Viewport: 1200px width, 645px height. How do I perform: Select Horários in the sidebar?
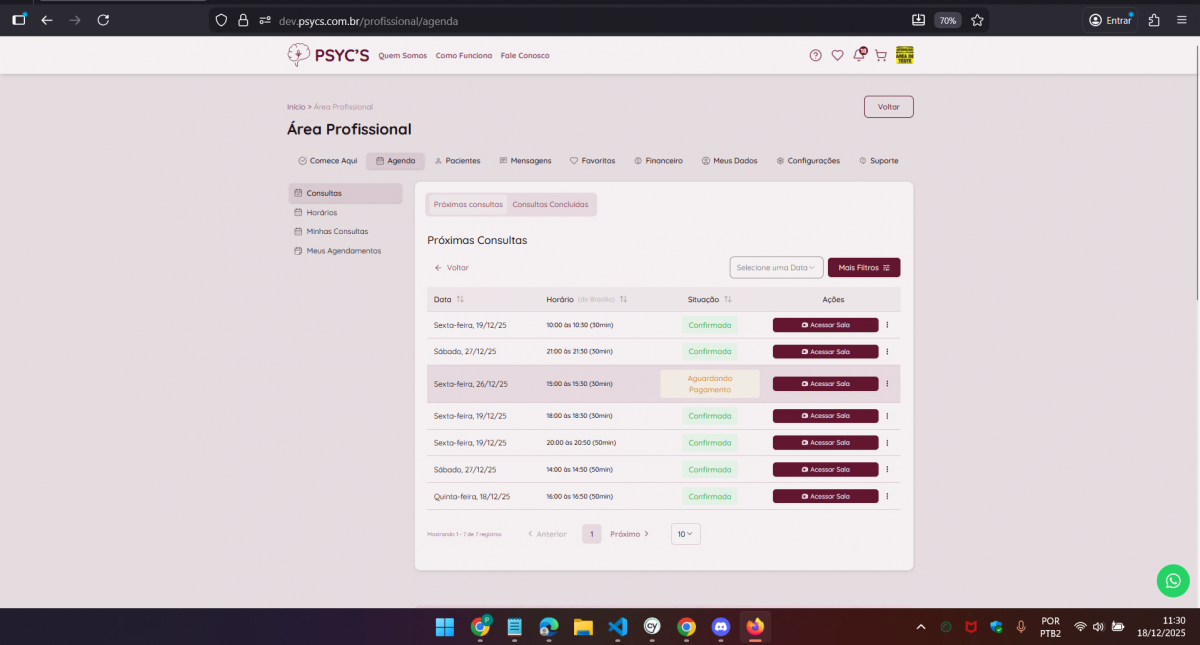(x=321, y=212)
